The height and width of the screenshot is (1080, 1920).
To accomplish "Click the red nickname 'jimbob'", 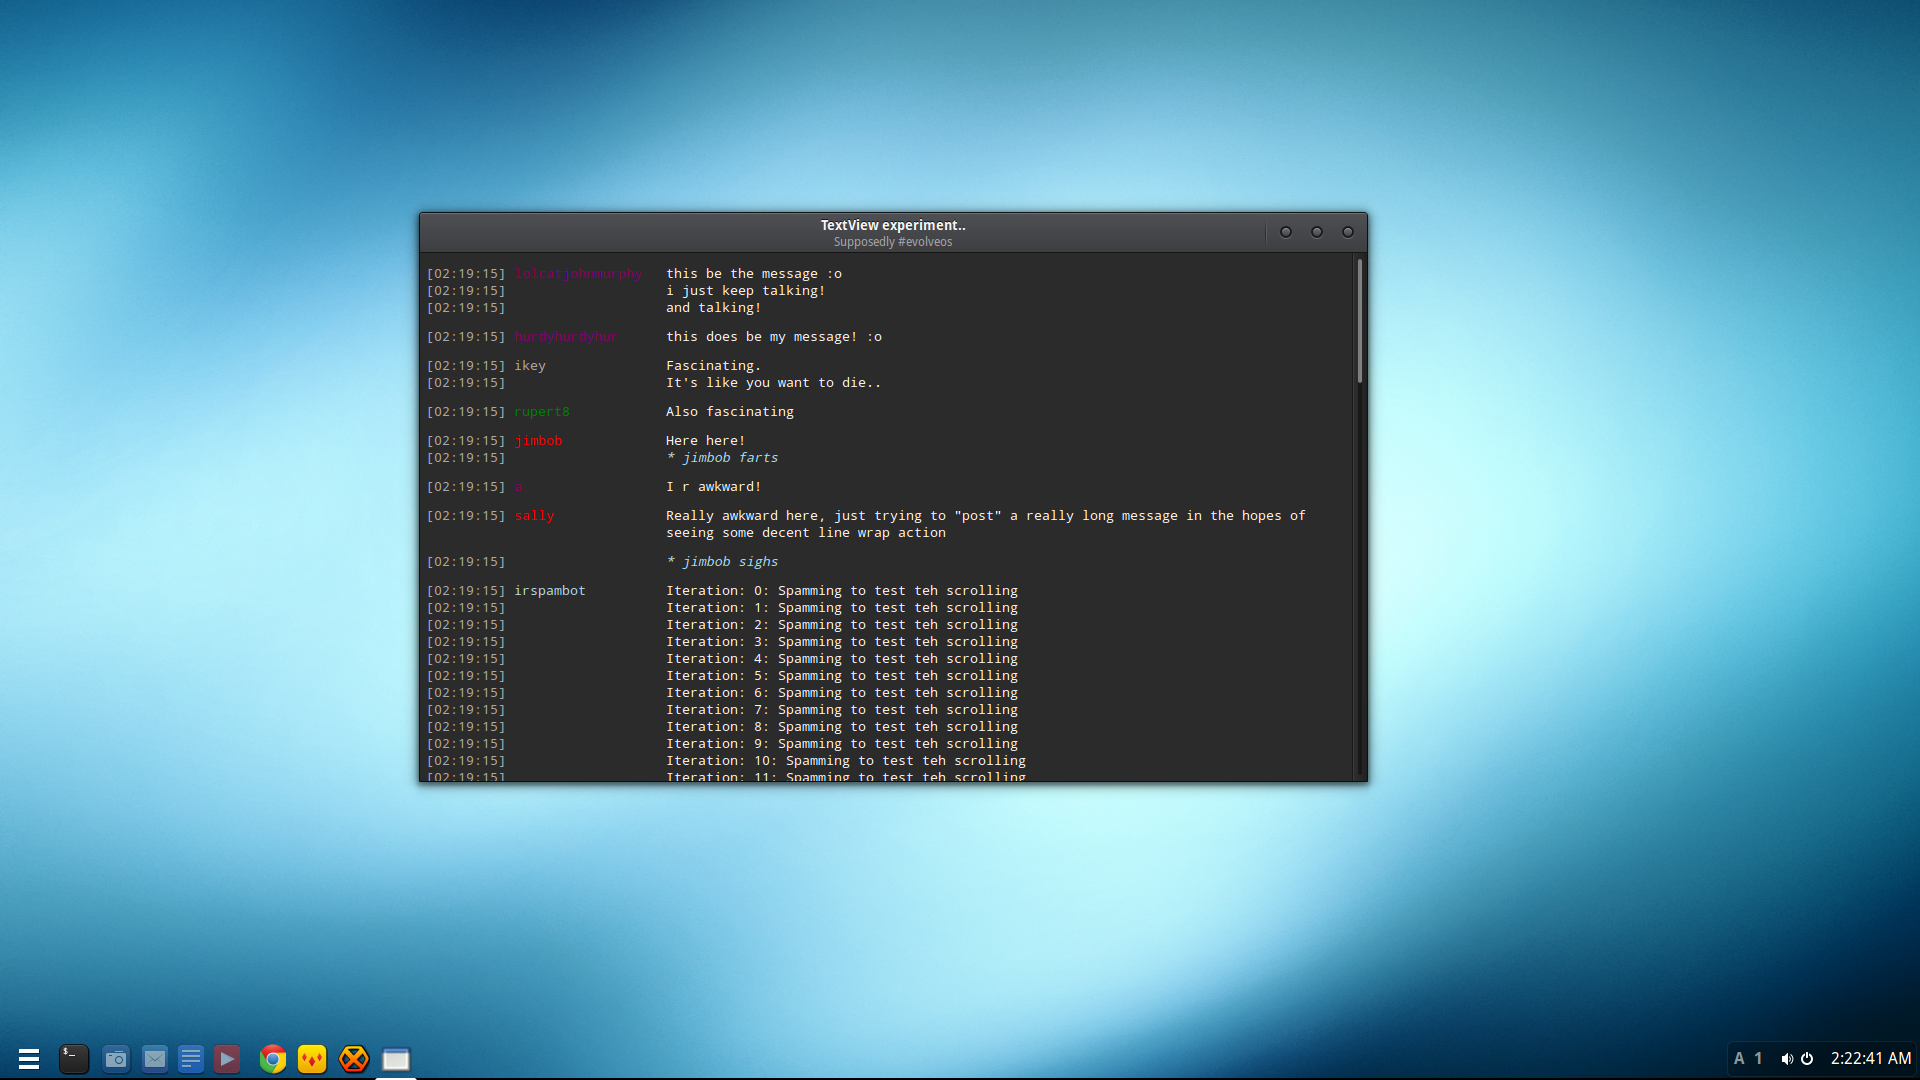I will click(x=538, y=441).
